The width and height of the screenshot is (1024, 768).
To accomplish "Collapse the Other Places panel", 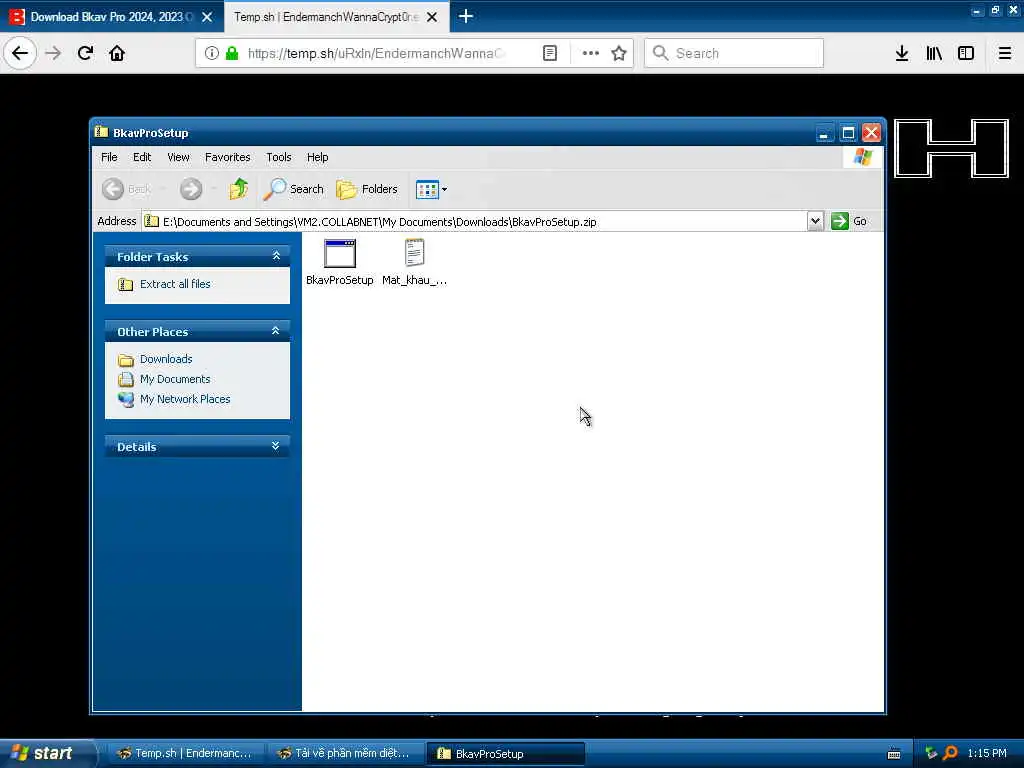I will 276,331.
